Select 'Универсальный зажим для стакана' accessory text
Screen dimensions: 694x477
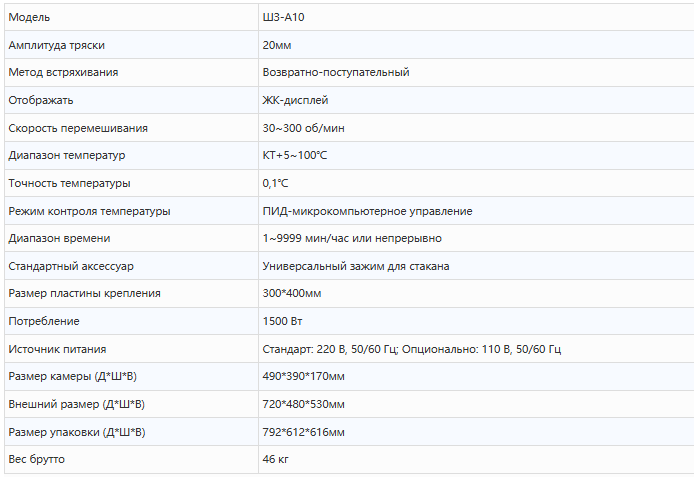(x=355, y=266)
